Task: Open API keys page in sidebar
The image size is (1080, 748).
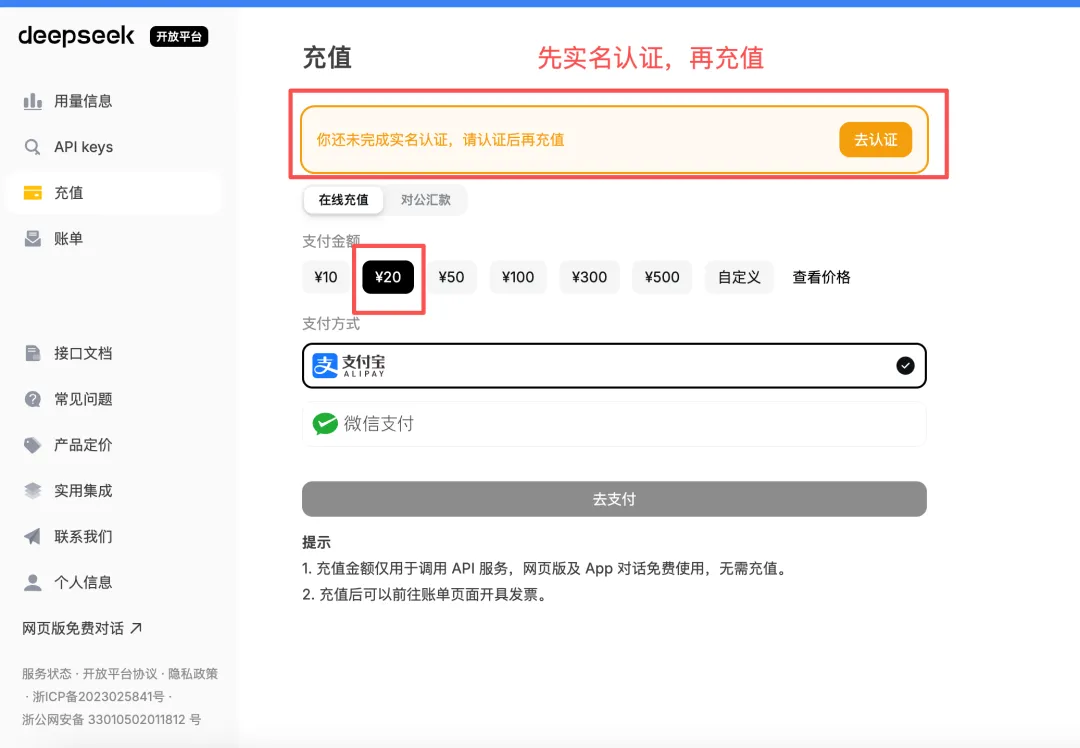Action: pos(113,147)
